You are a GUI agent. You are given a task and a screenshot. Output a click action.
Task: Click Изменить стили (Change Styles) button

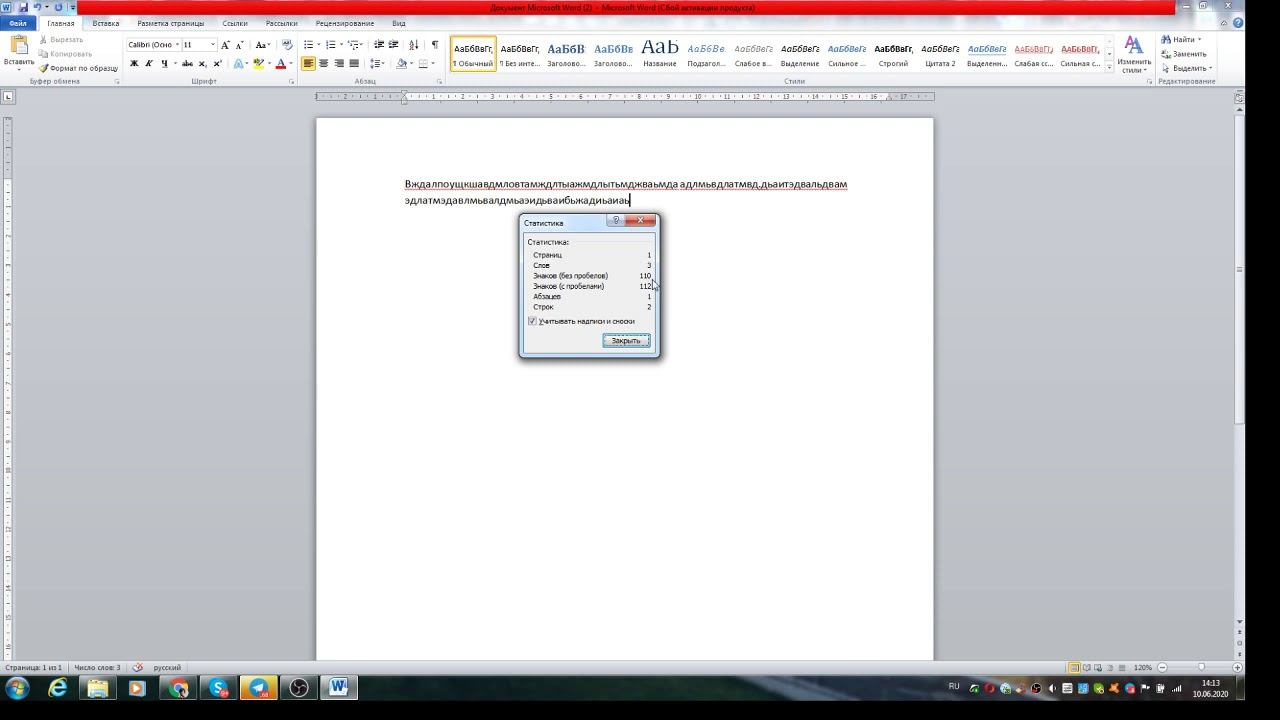(1134, 55)
